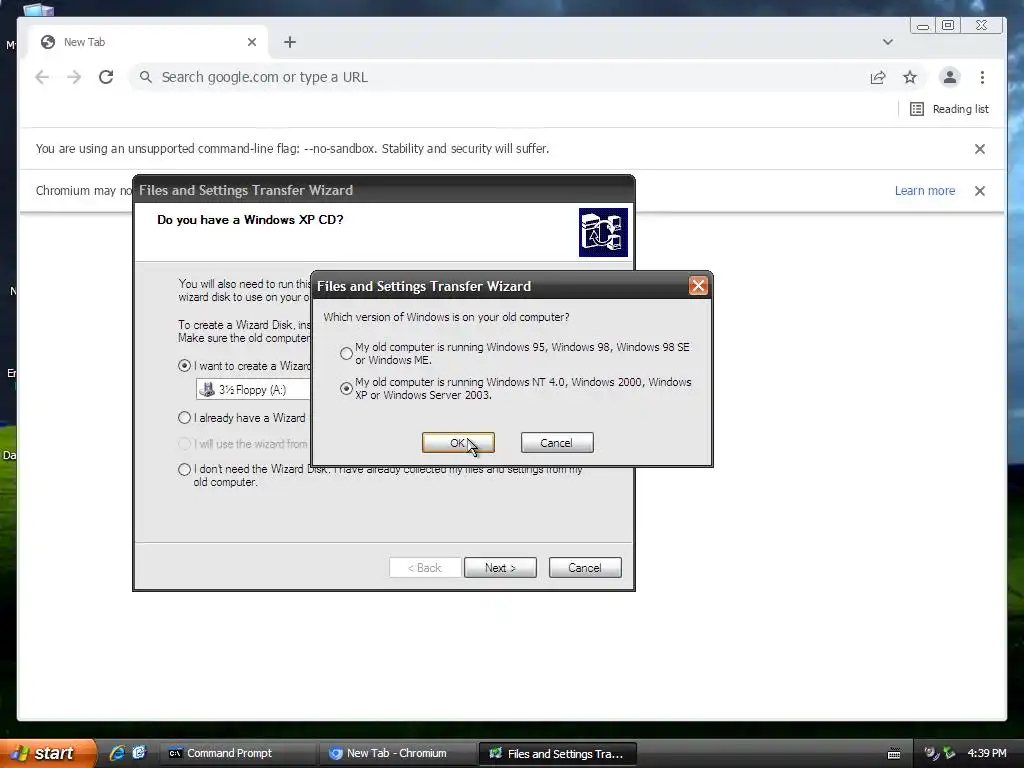
Task: Open the 3½ Floppy (A:) drive dropdown
Action: (253, 390)
